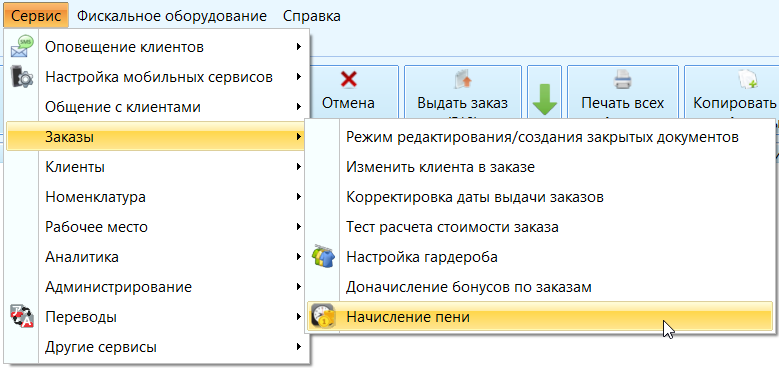Screen dimensions: 779x368
Task: Open the Переводы submenu
Action: coord(156,317)
